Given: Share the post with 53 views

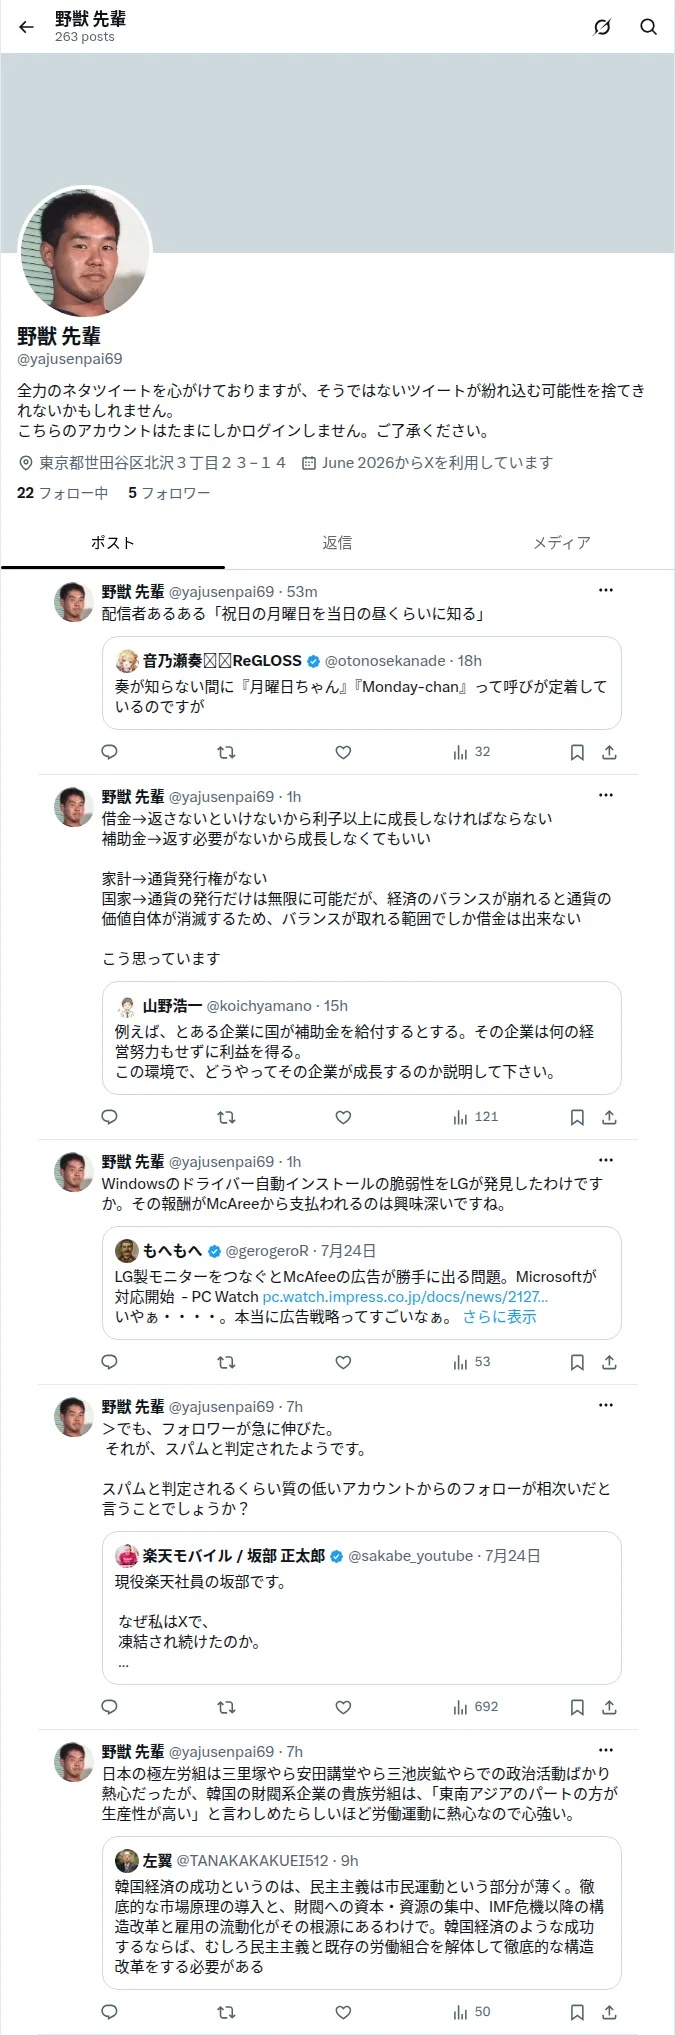Looking at the screenshot, I should click(x=609, y=1362).
